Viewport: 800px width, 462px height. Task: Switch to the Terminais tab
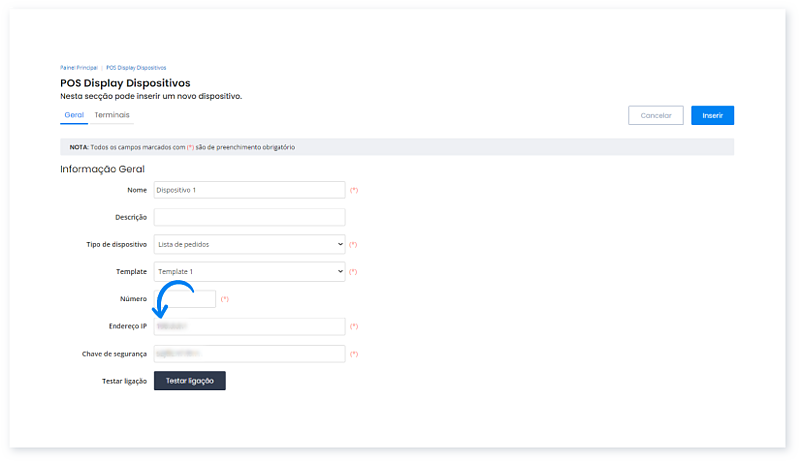pos(112,115)
